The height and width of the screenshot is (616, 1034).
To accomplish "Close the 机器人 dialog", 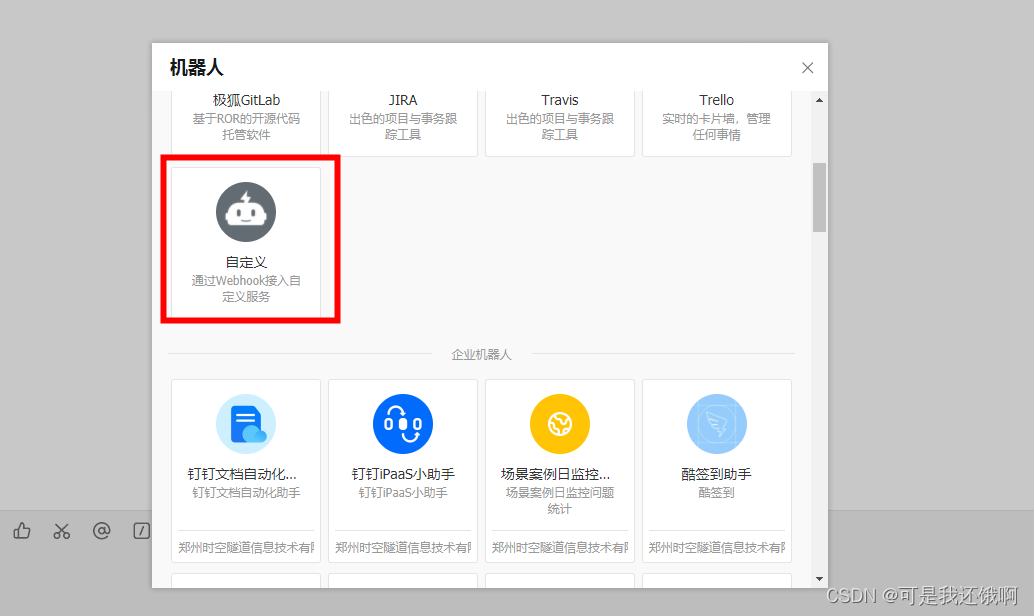I will (x=807, y=68).
